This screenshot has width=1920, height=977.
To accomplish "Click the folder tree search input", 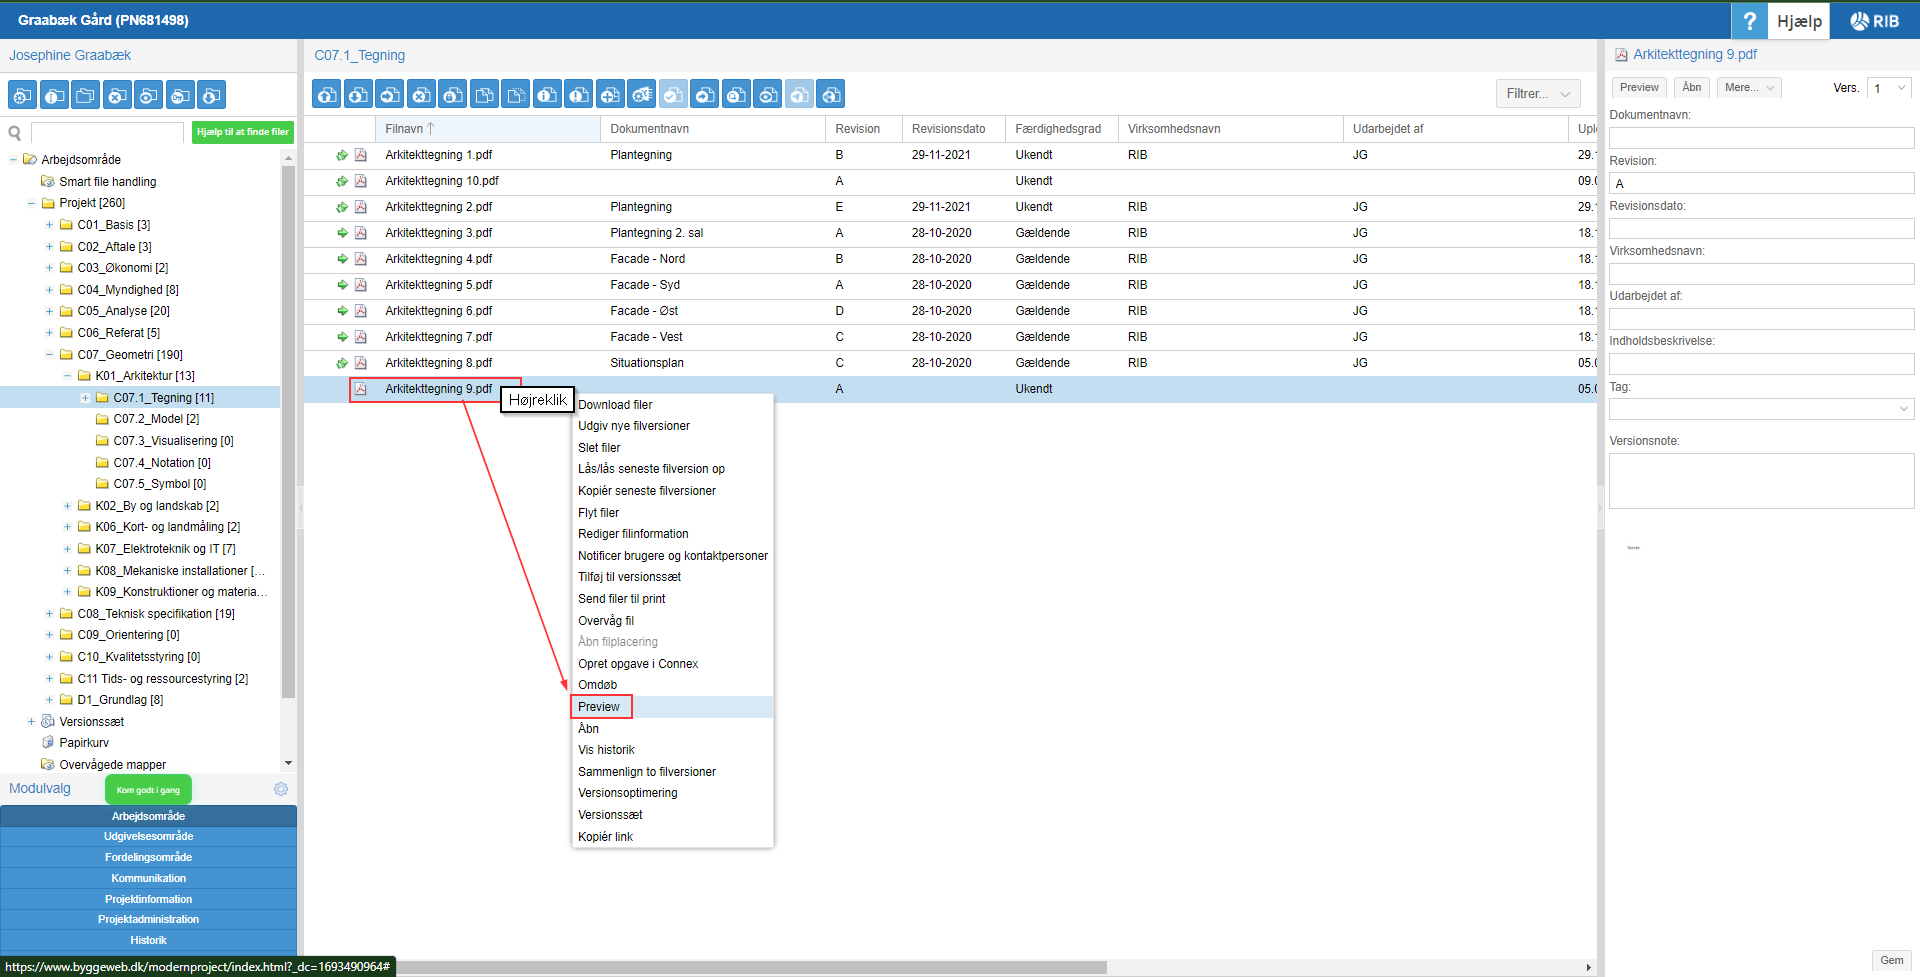I will [x=108, y=132].
